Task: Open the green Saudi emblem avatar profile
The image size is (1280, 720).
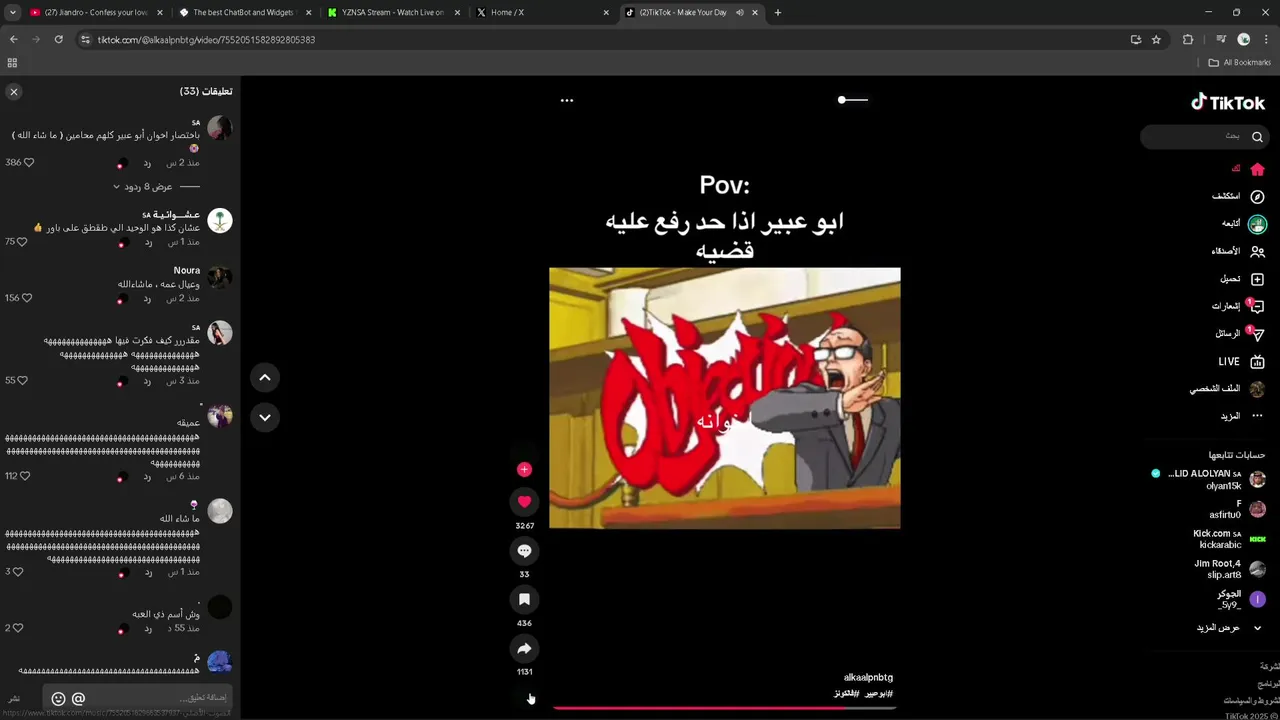Action: click(x=220, y=221)
